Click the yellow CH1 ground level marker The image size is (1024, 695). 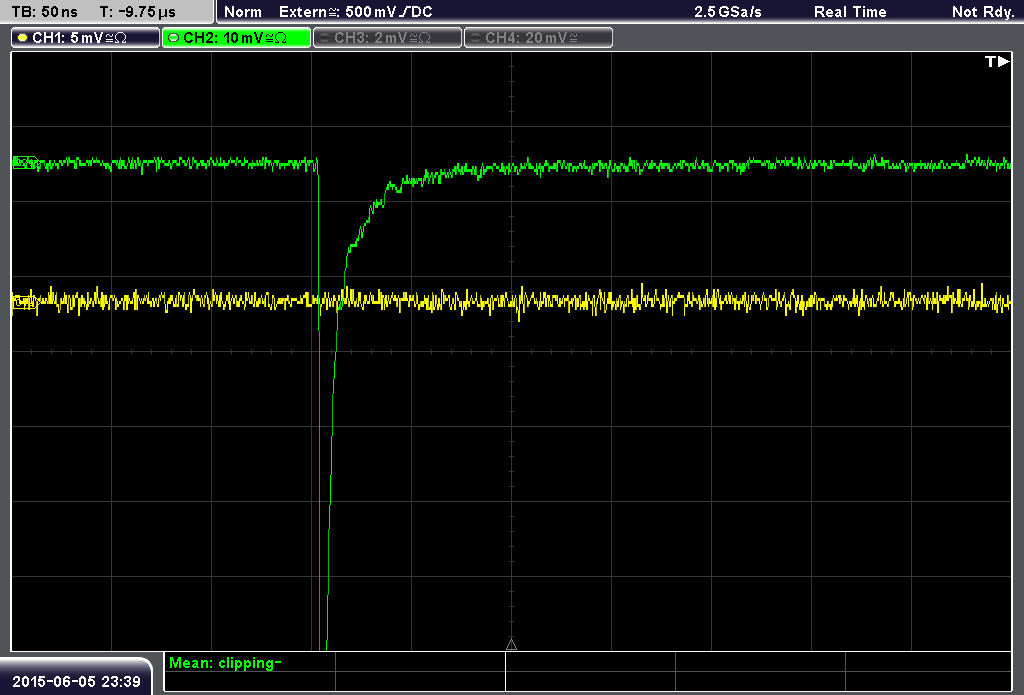25,302
